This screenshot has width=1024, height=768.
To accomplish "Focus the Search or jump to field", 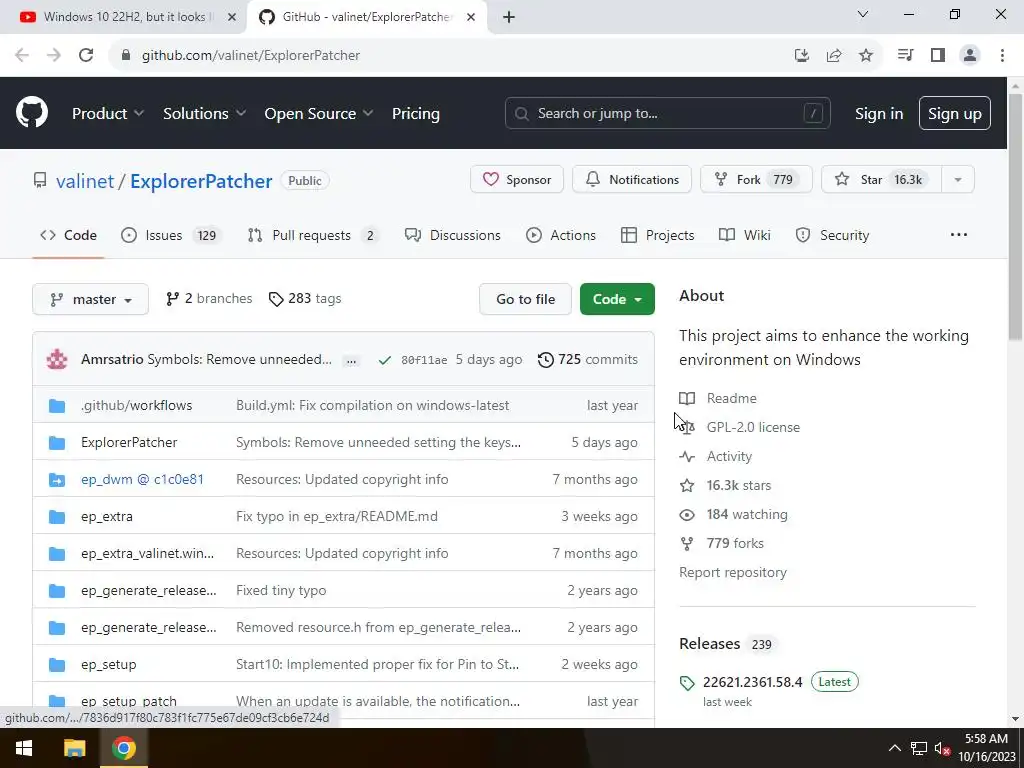I will pyautogui.click(x=667, y=114).
